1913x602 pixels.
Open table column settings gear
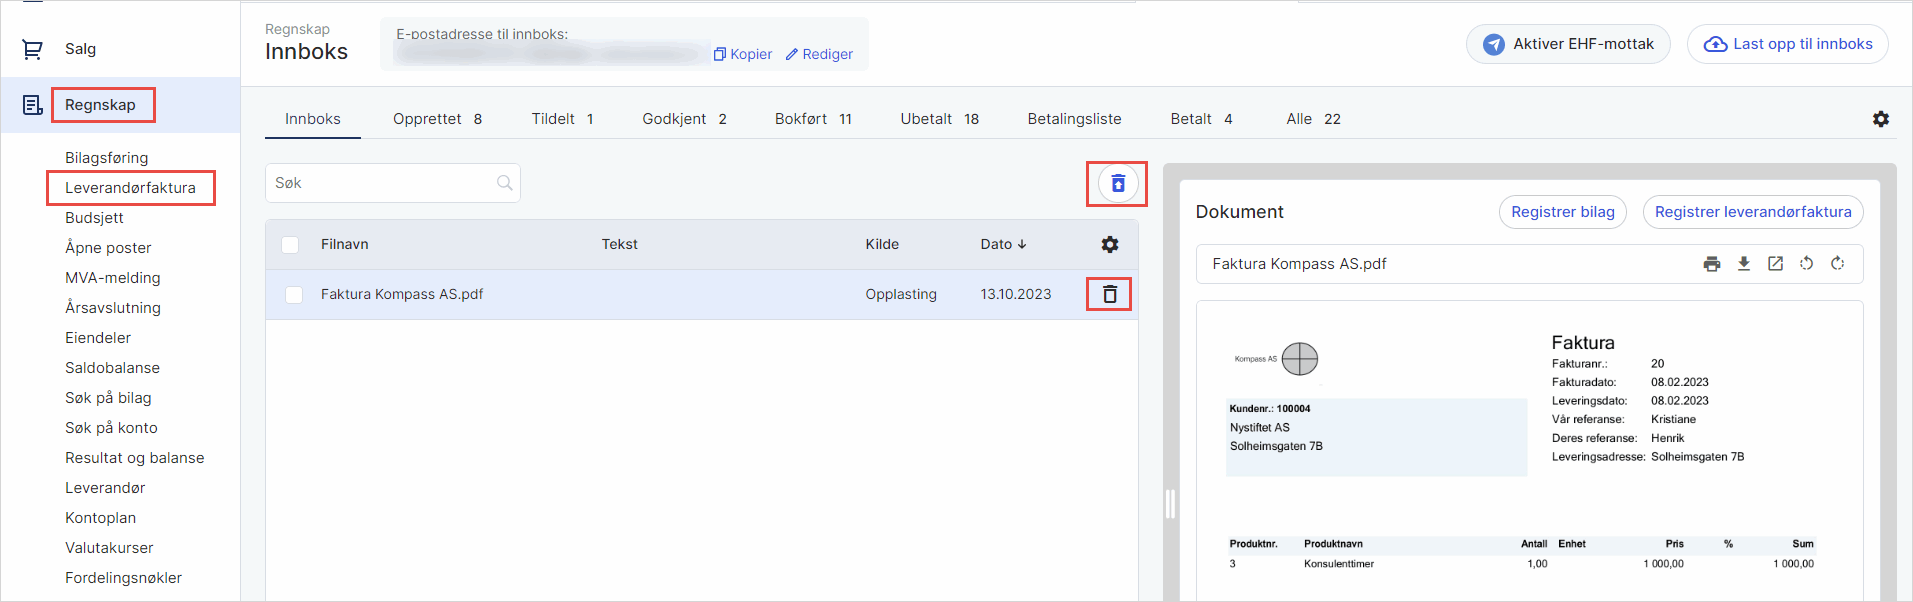coord(1110,244)
